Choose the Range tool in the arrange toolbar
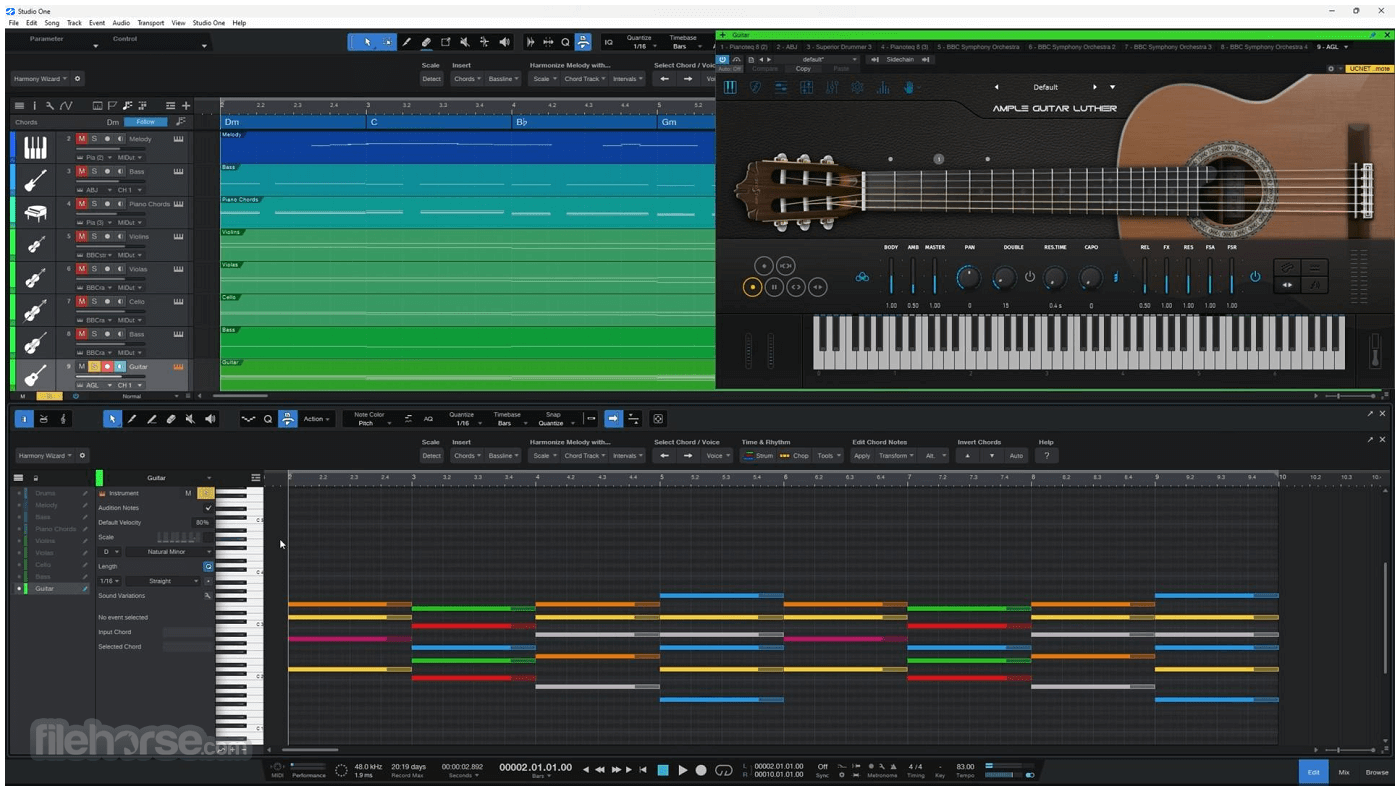 (387, 42)
